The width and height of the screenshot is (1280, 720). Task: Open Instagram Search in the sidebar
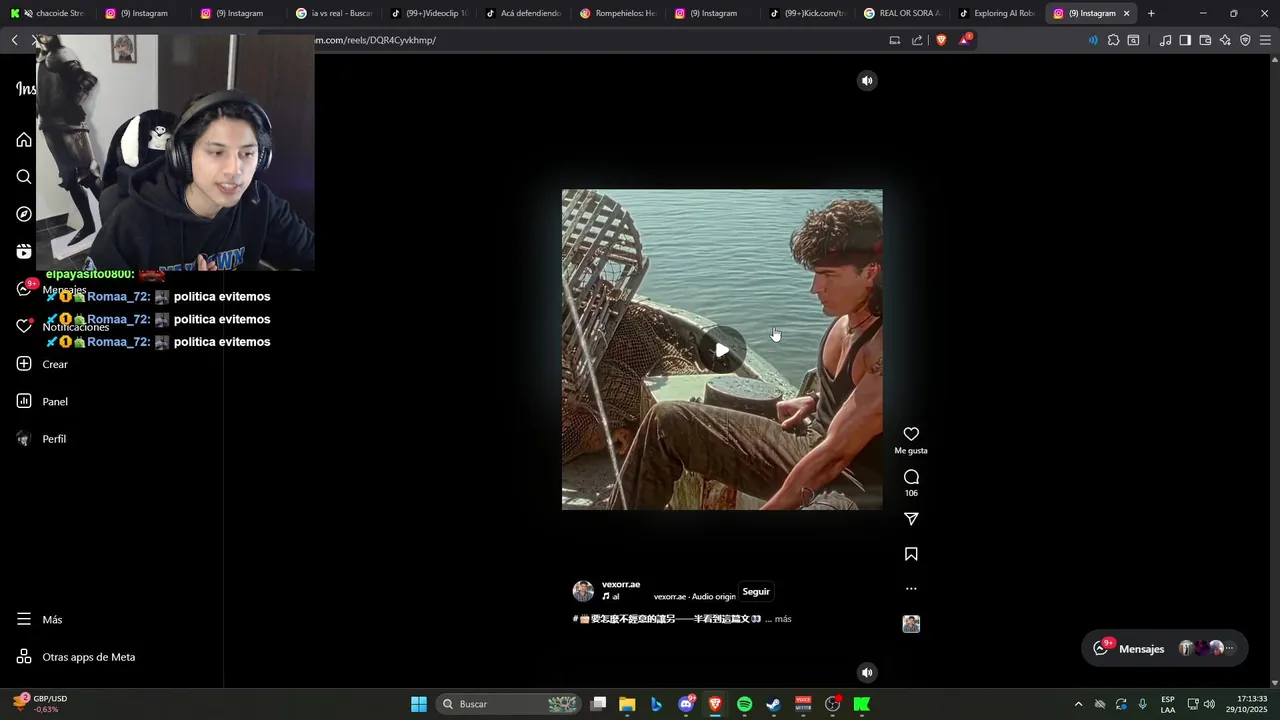tap(24, 177)
